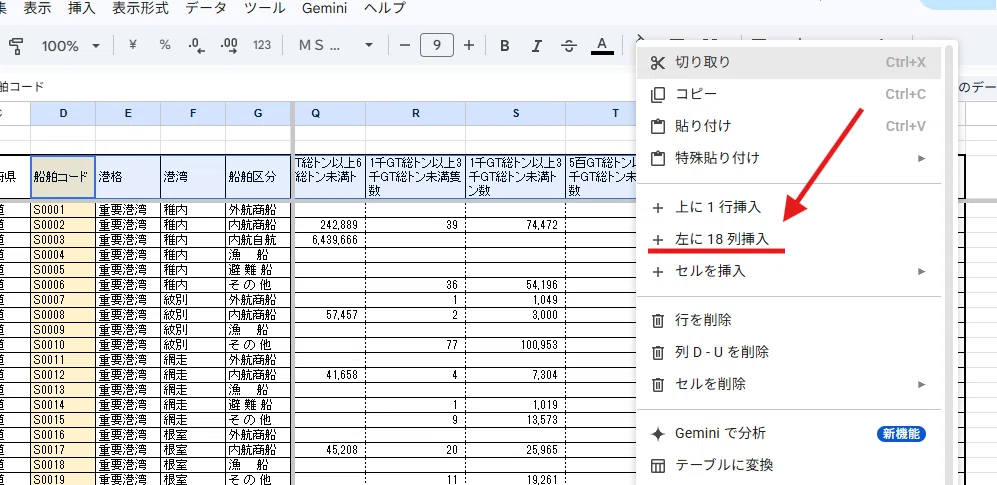This screenshot has height=485, width=997.
Task: Expand the セルを削除 submenu
Action: click(x=788, y=384)
